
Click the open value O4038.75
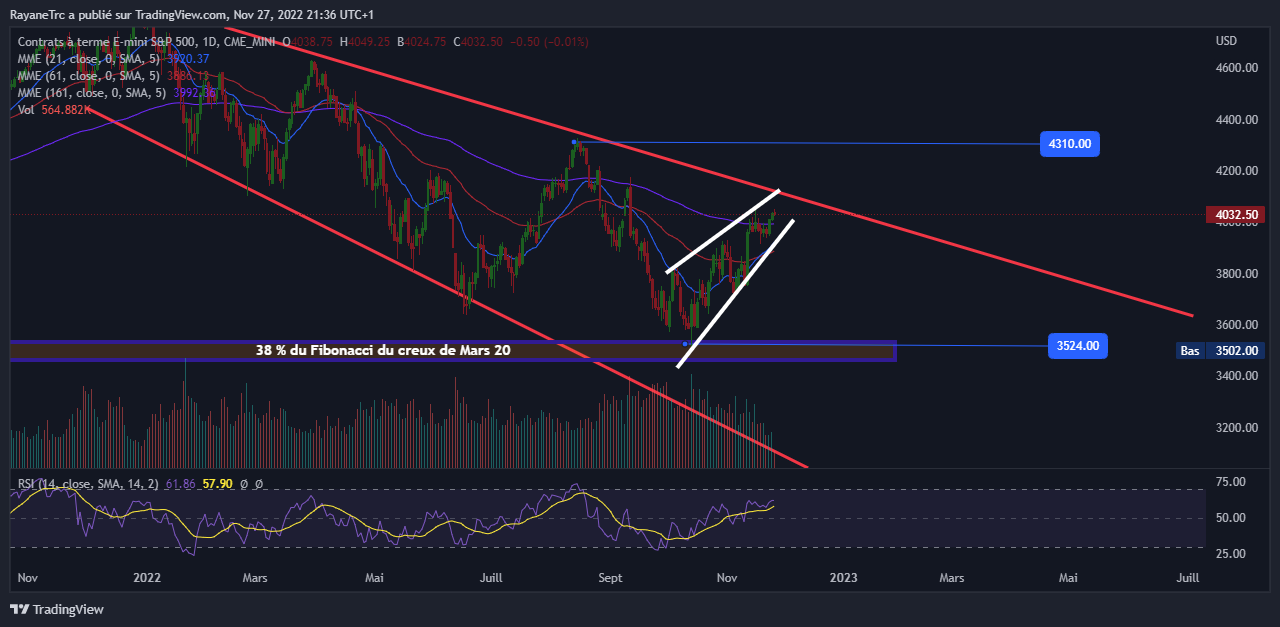pyautogui.click(x=309, y=42)
